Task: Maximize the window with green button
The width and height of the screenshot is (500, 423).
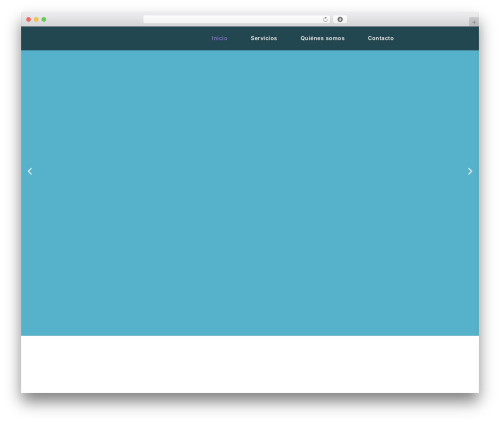Action: pyautogui.click(x=44, y=20)
